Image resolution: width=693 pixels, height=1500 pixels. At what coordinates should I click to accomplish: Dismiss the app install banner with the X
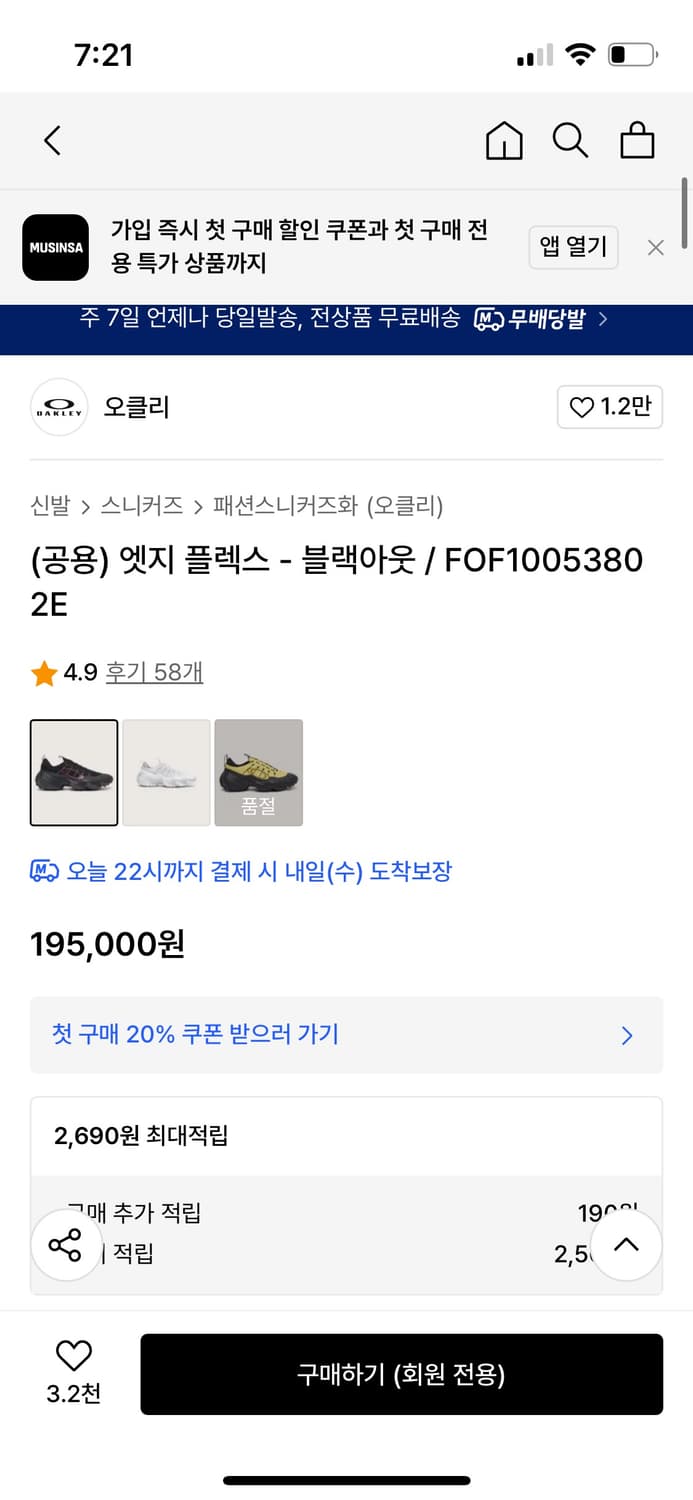coord(656,247)
